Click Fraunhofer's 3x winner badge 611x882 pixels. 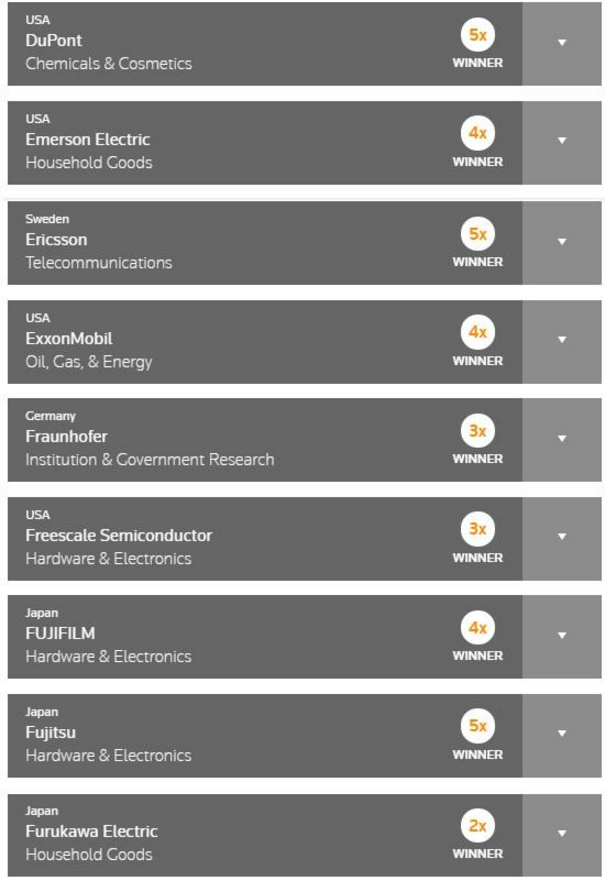[478, 431]
